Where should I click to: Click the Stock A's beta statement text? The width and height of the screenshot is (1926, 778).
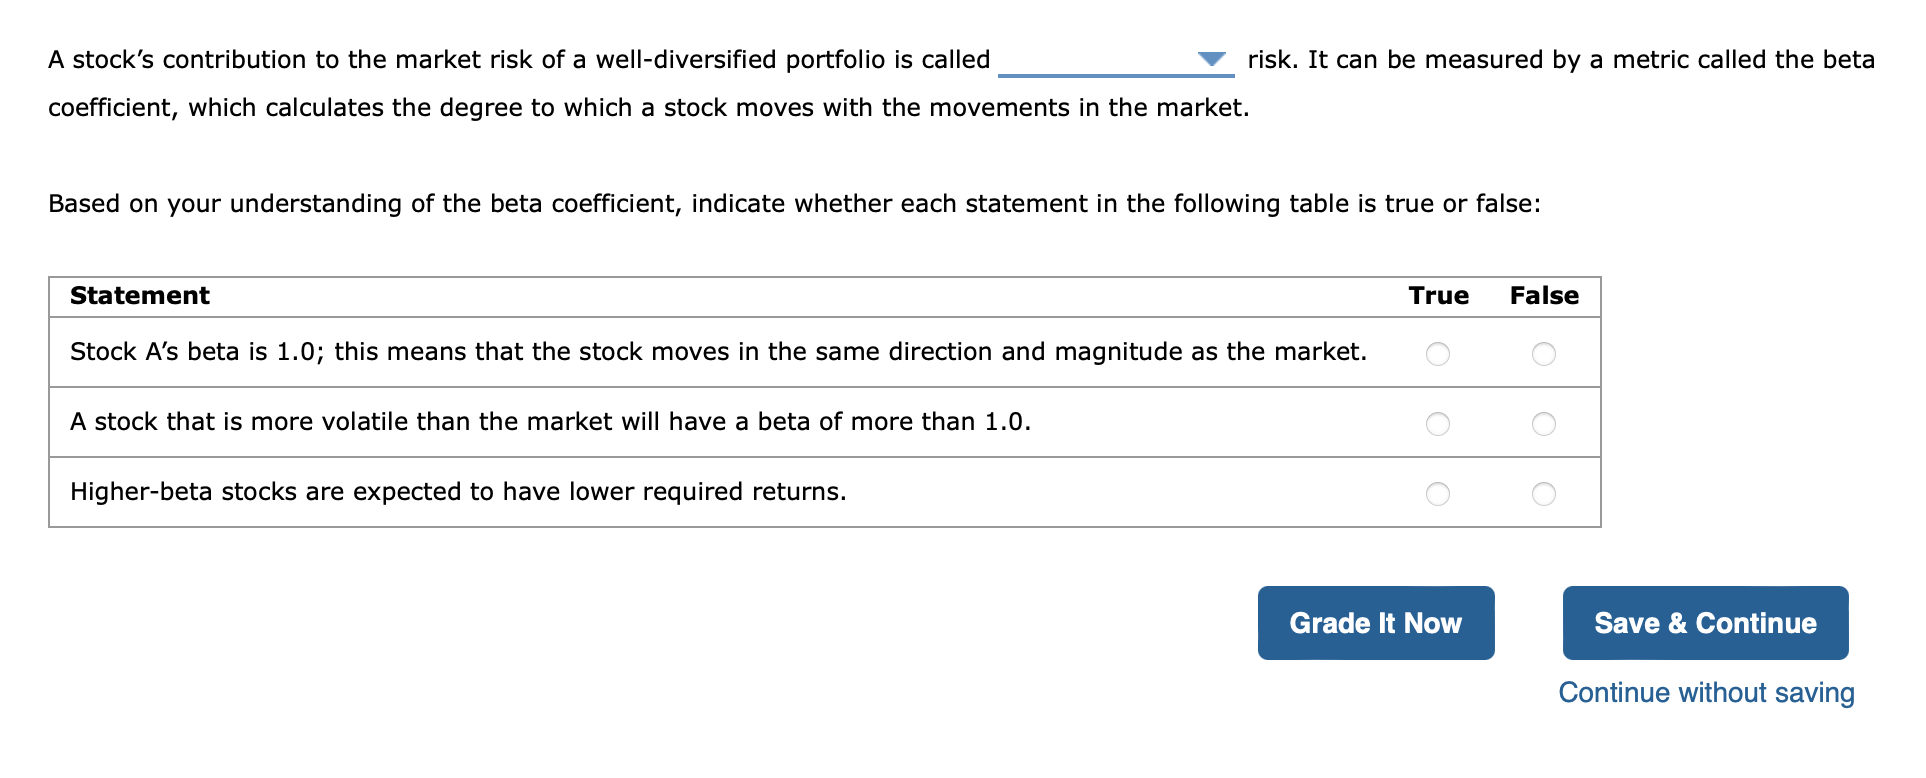click(717, 352)
